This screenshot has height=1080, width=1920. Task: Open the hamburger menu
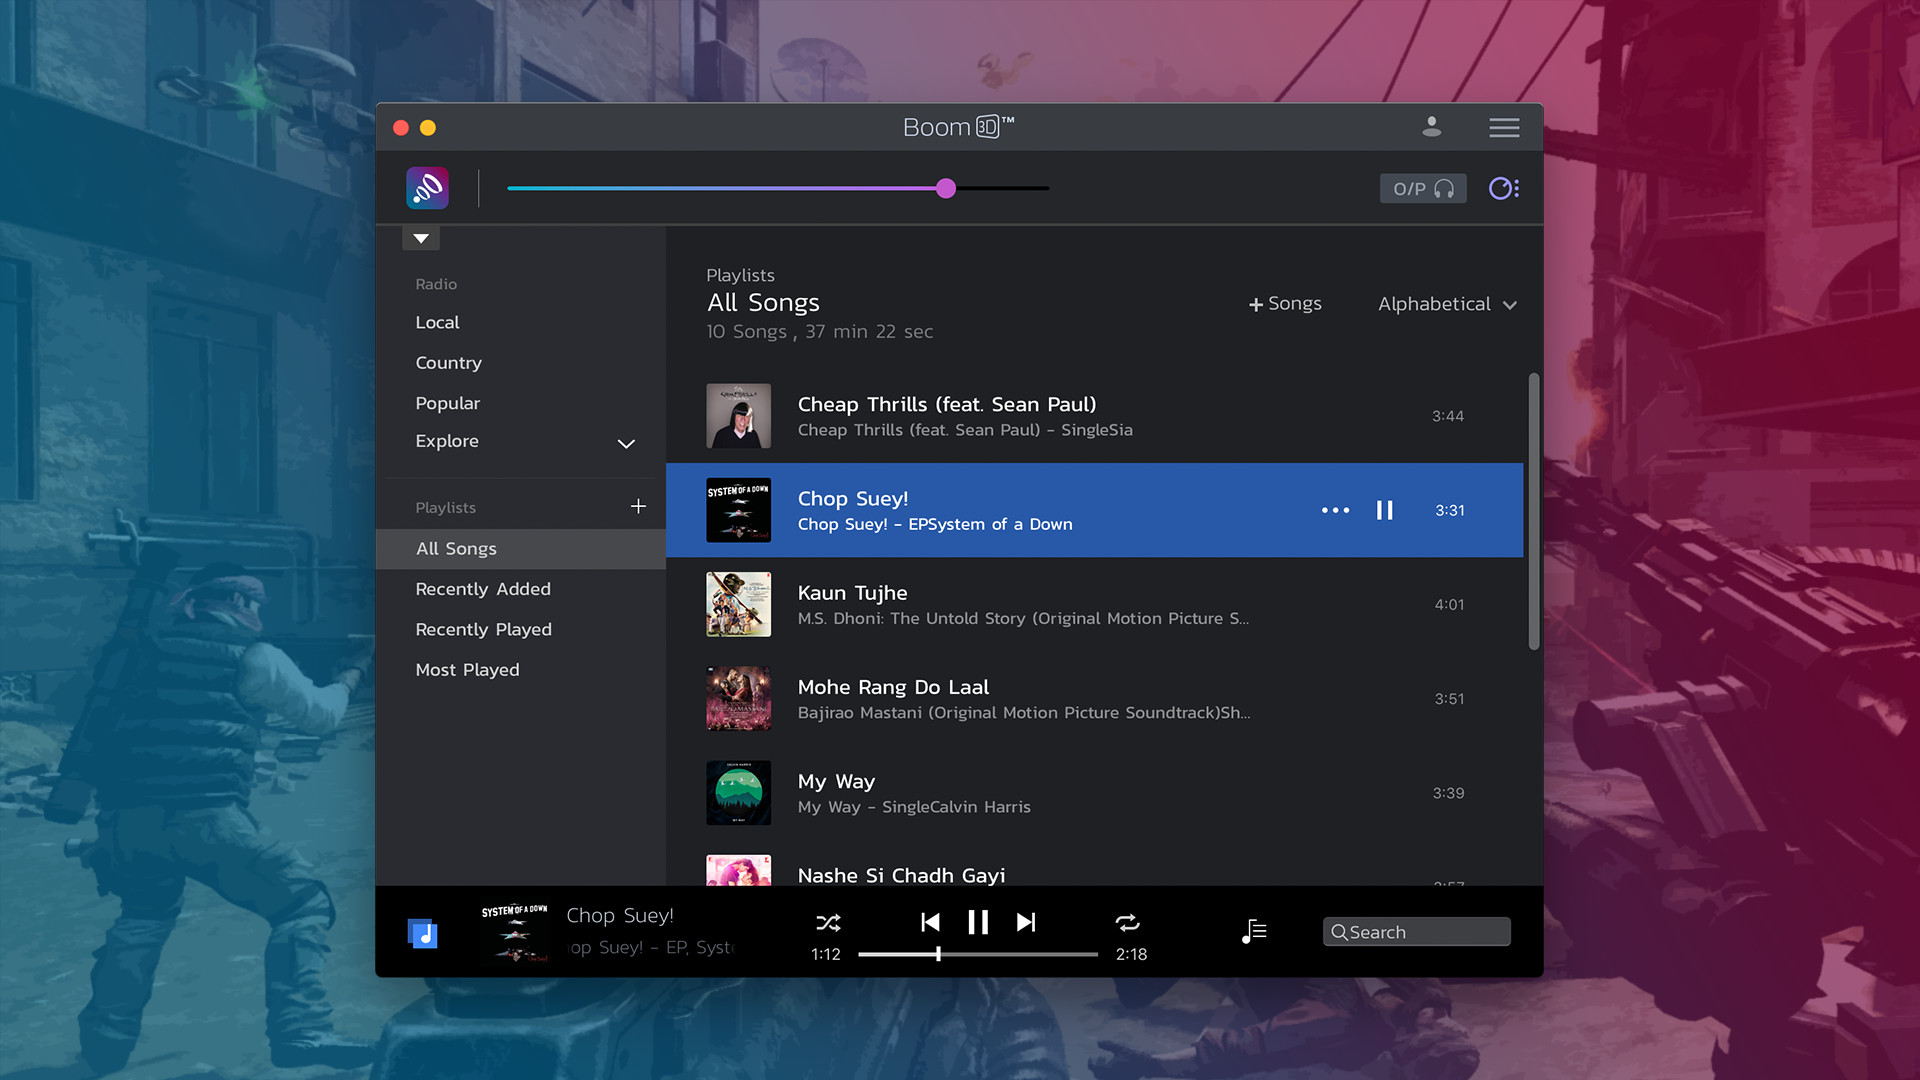(x=1504, y=128)
